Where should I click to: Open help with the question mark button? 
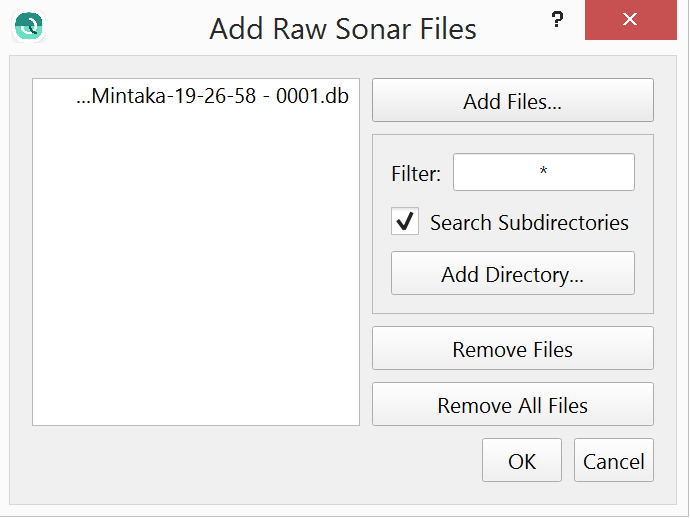point(558,21)
